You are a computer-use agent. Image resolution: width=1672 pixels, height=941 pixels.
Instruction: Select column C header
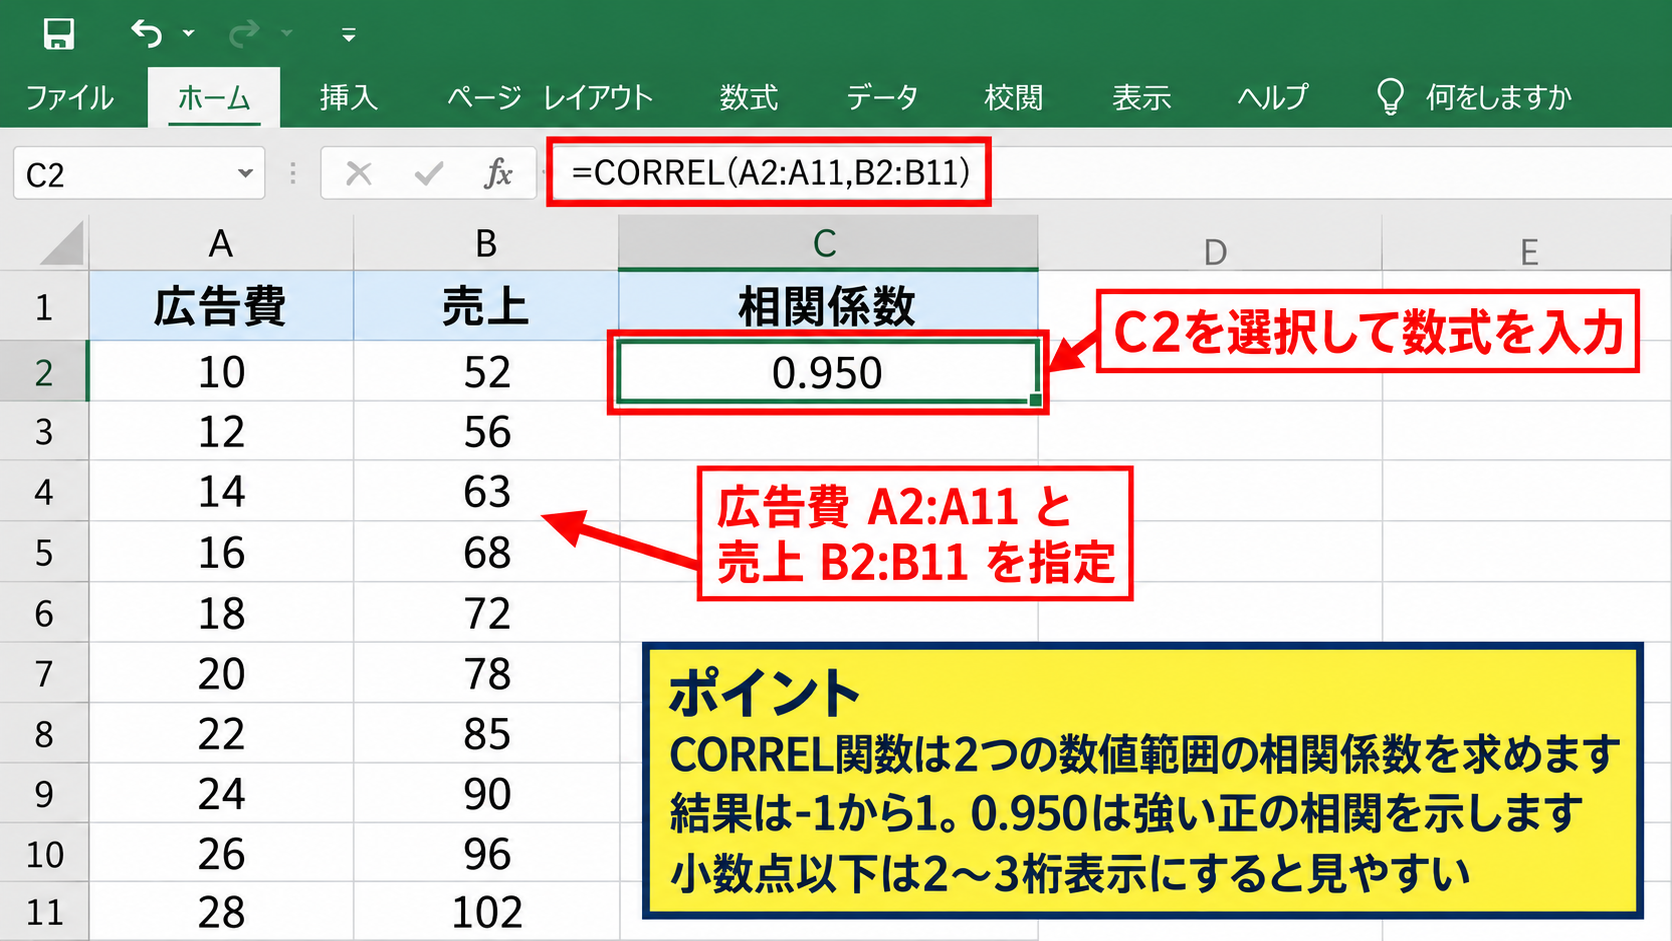828,243
